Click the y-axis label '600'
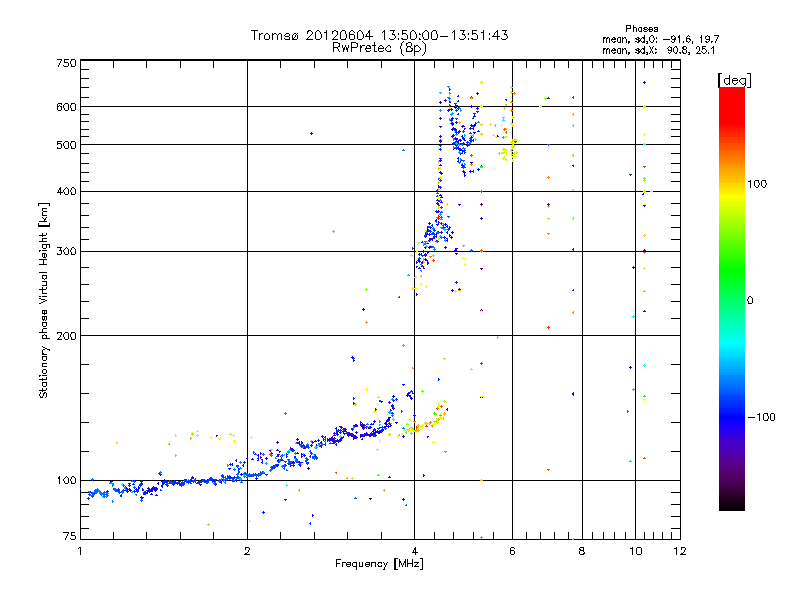Image resolution: width=800 pixels, height=600 pixels. [66, 107]
